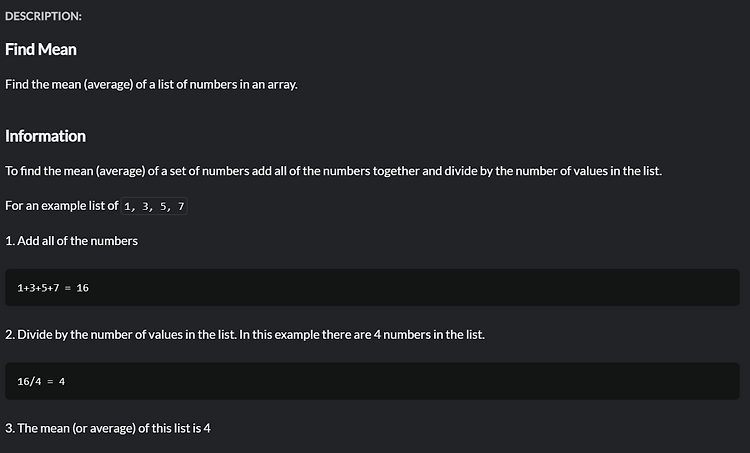750x453 pixels.
Task: Click the Find Mean heading
Action: click(41, 49)
